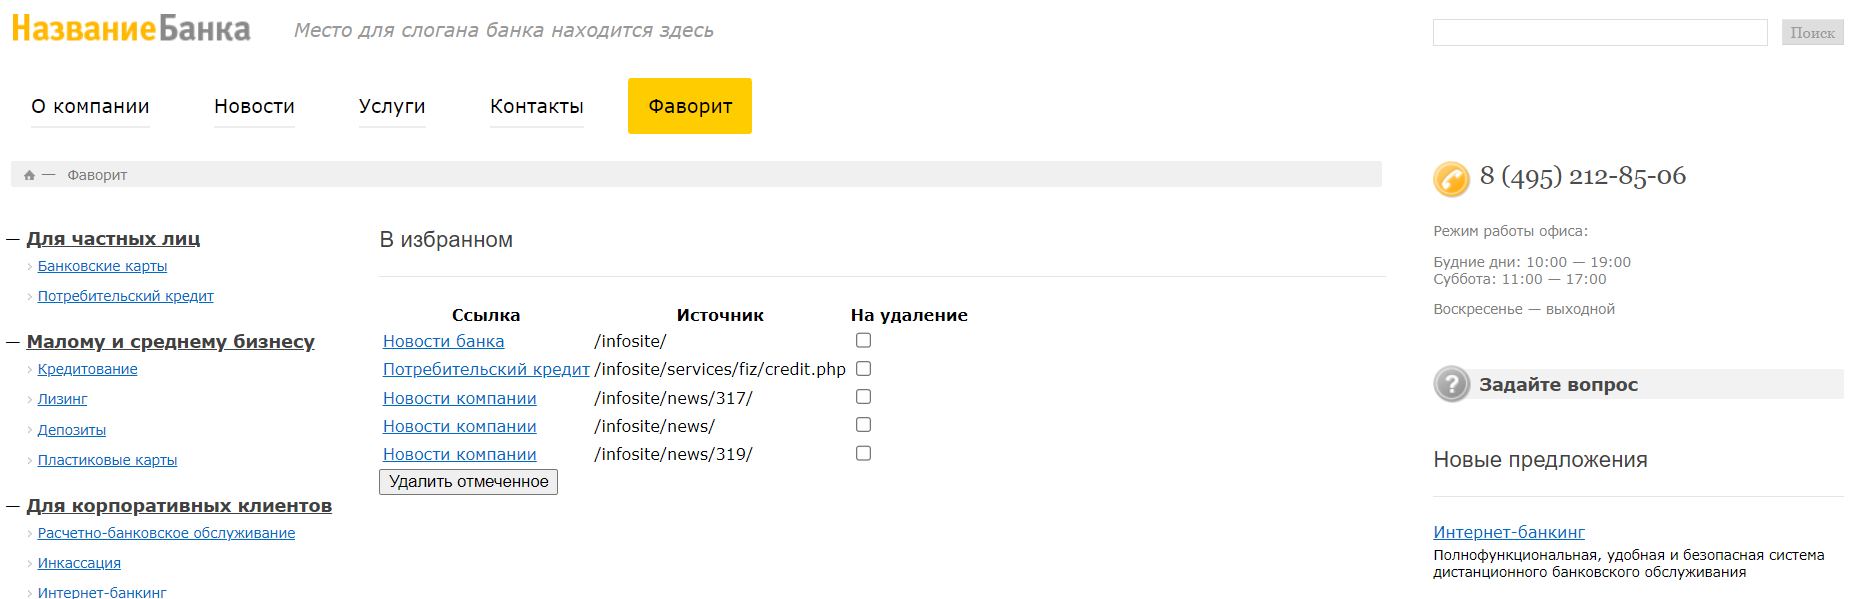Click the question mark icon
The width and height of the screenshot is (1860, 599).
[1451, 384]
